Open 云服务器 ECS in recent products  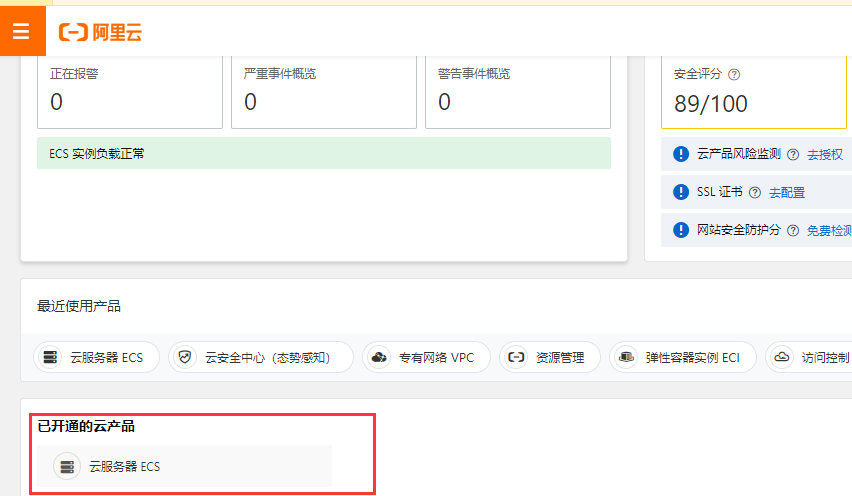pyautogui.click(x=97, y=357)
